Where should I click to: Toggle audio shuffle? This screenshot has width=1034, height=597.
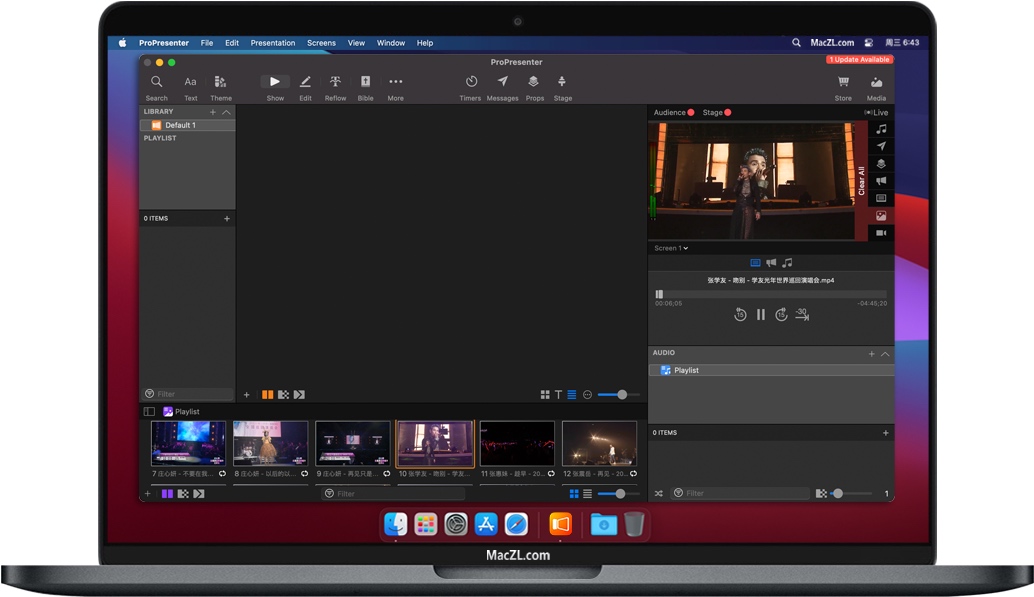click(x=659, y=493)
